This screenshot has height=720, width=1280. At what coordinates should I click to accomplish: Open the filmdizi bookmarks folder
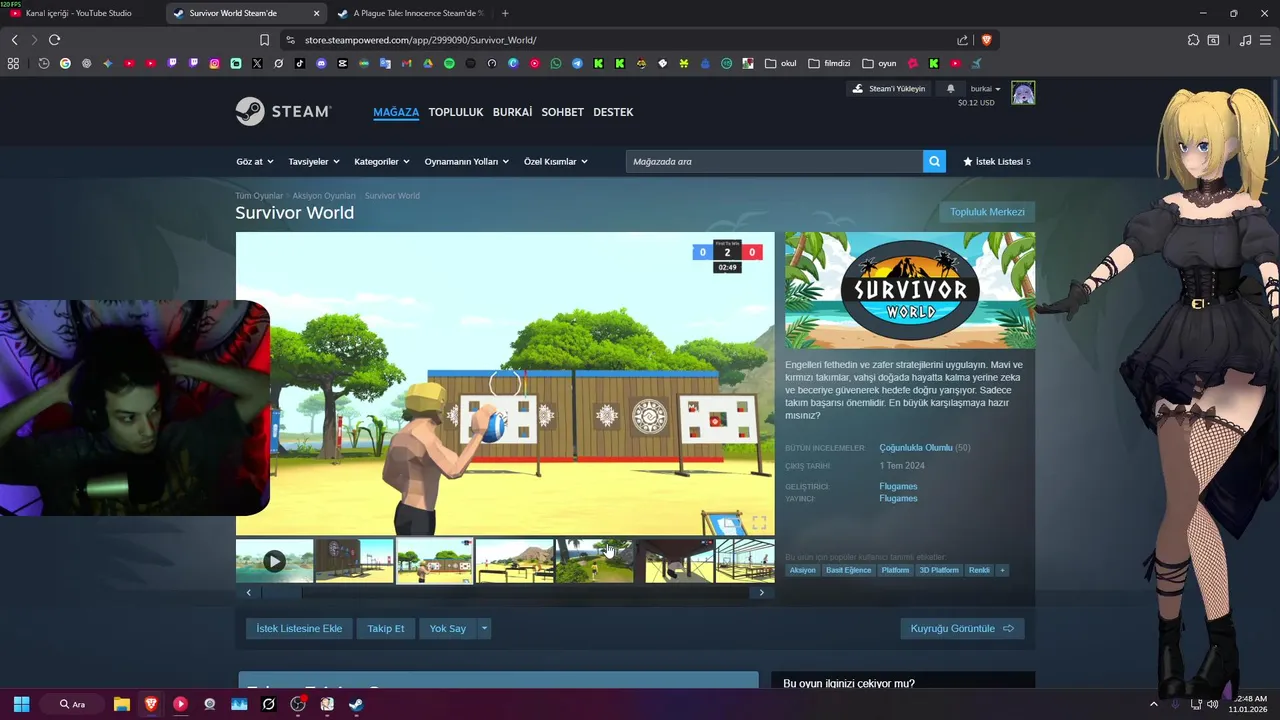click(x=829, y=63)
